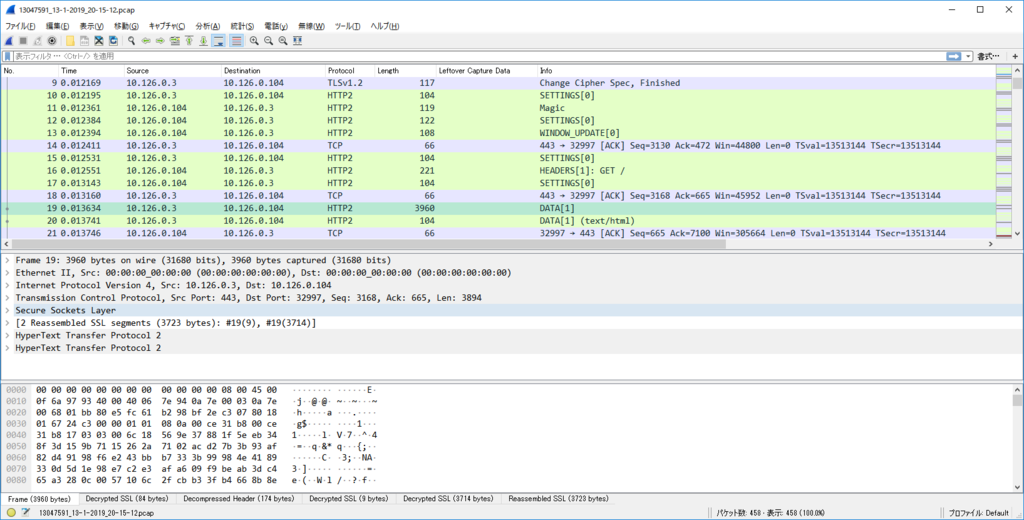Click the 書式 expression button
The width and height of the screenshot is (1024, 520).
click(988, 56)
